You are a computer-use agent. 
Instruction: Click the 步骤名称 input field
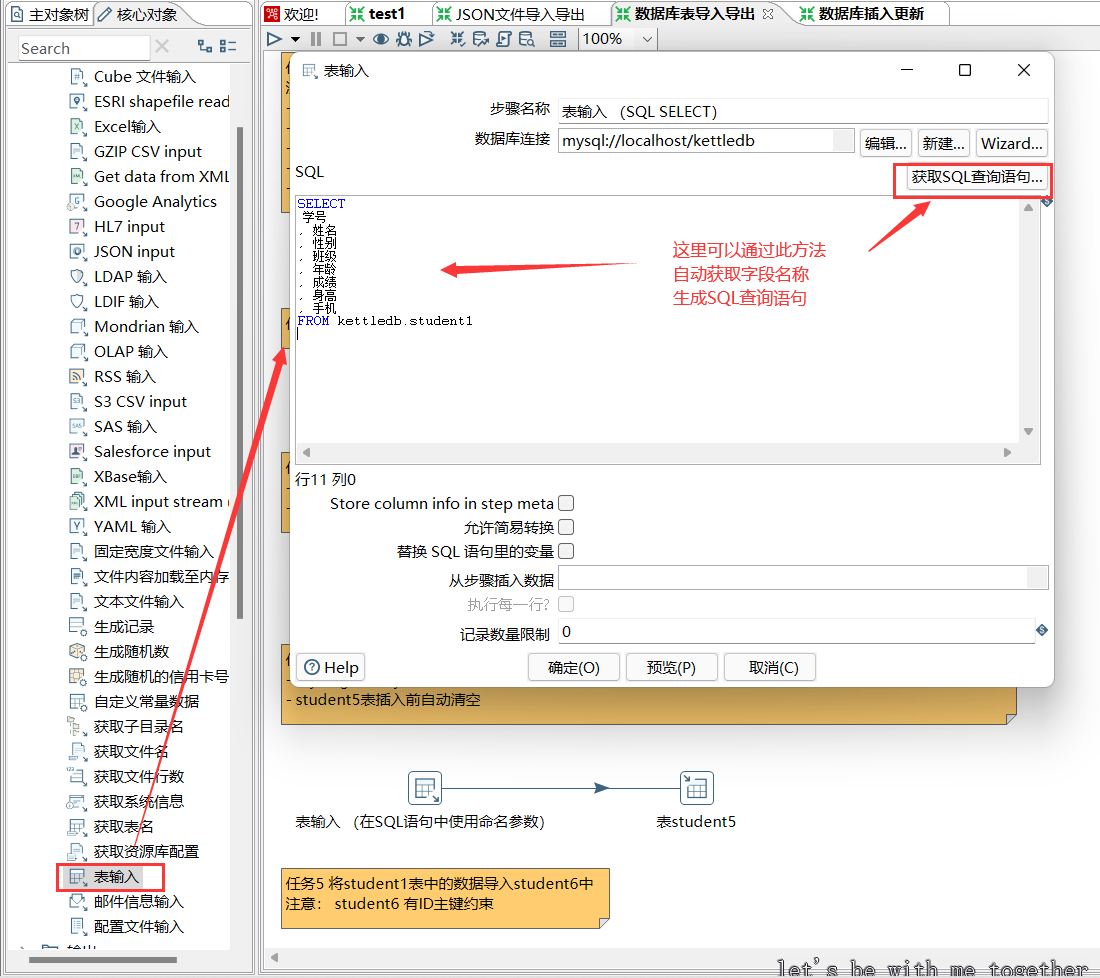[803, 112]
